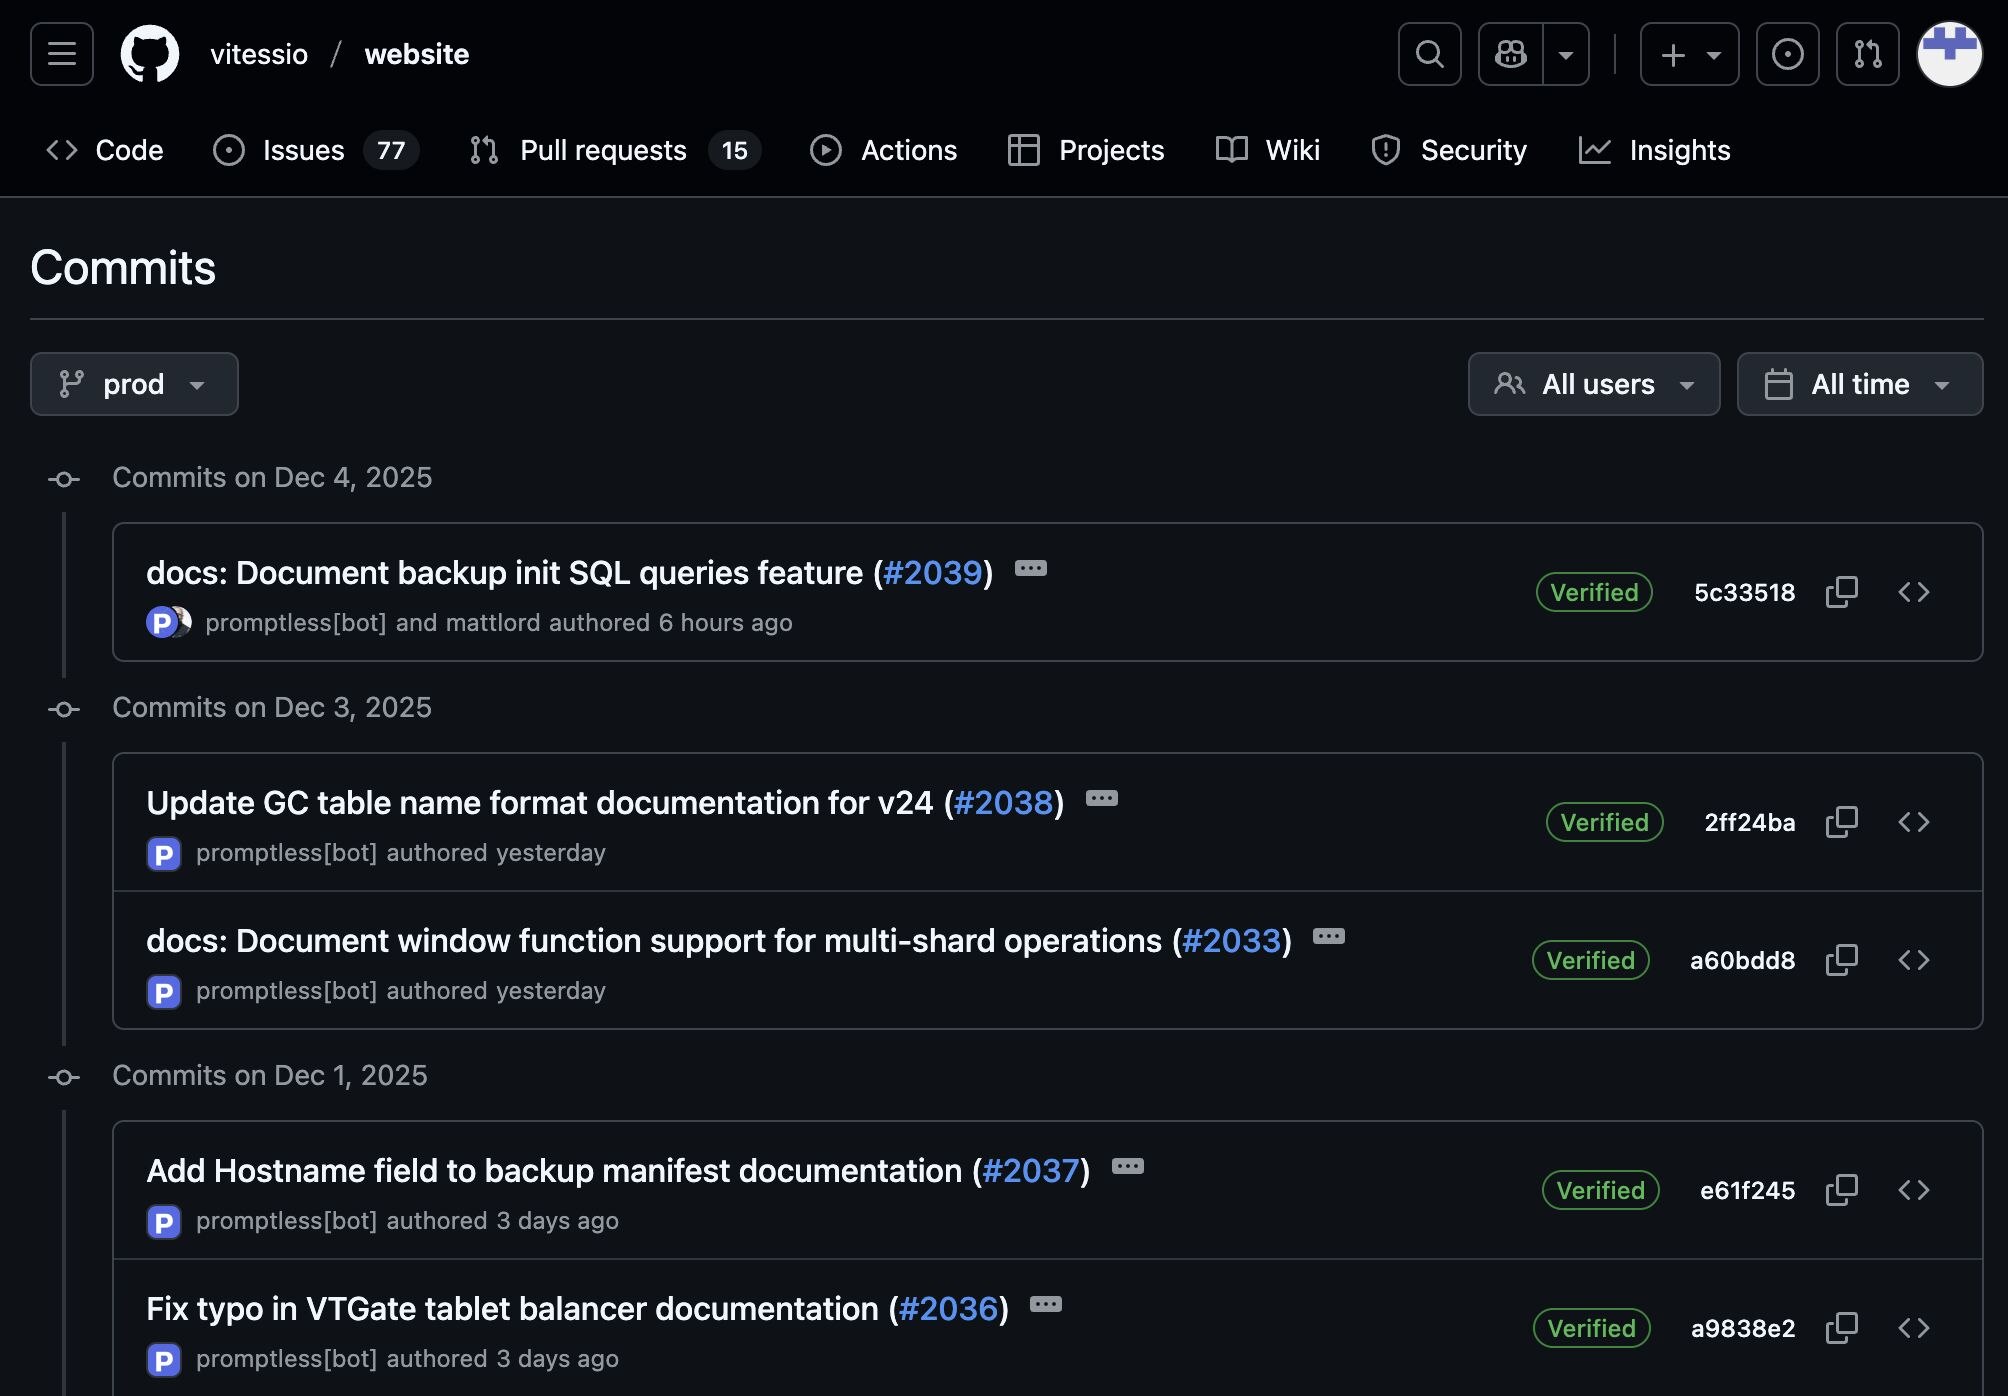
Task: Open the prod branch selector
Action: [134, 384]
